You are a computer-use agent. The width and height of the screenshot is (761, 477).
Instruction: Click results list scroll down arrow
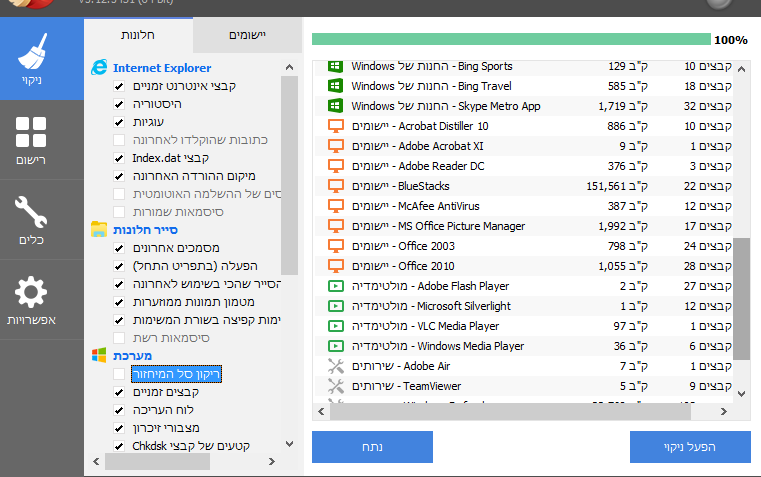click(742, 394)
